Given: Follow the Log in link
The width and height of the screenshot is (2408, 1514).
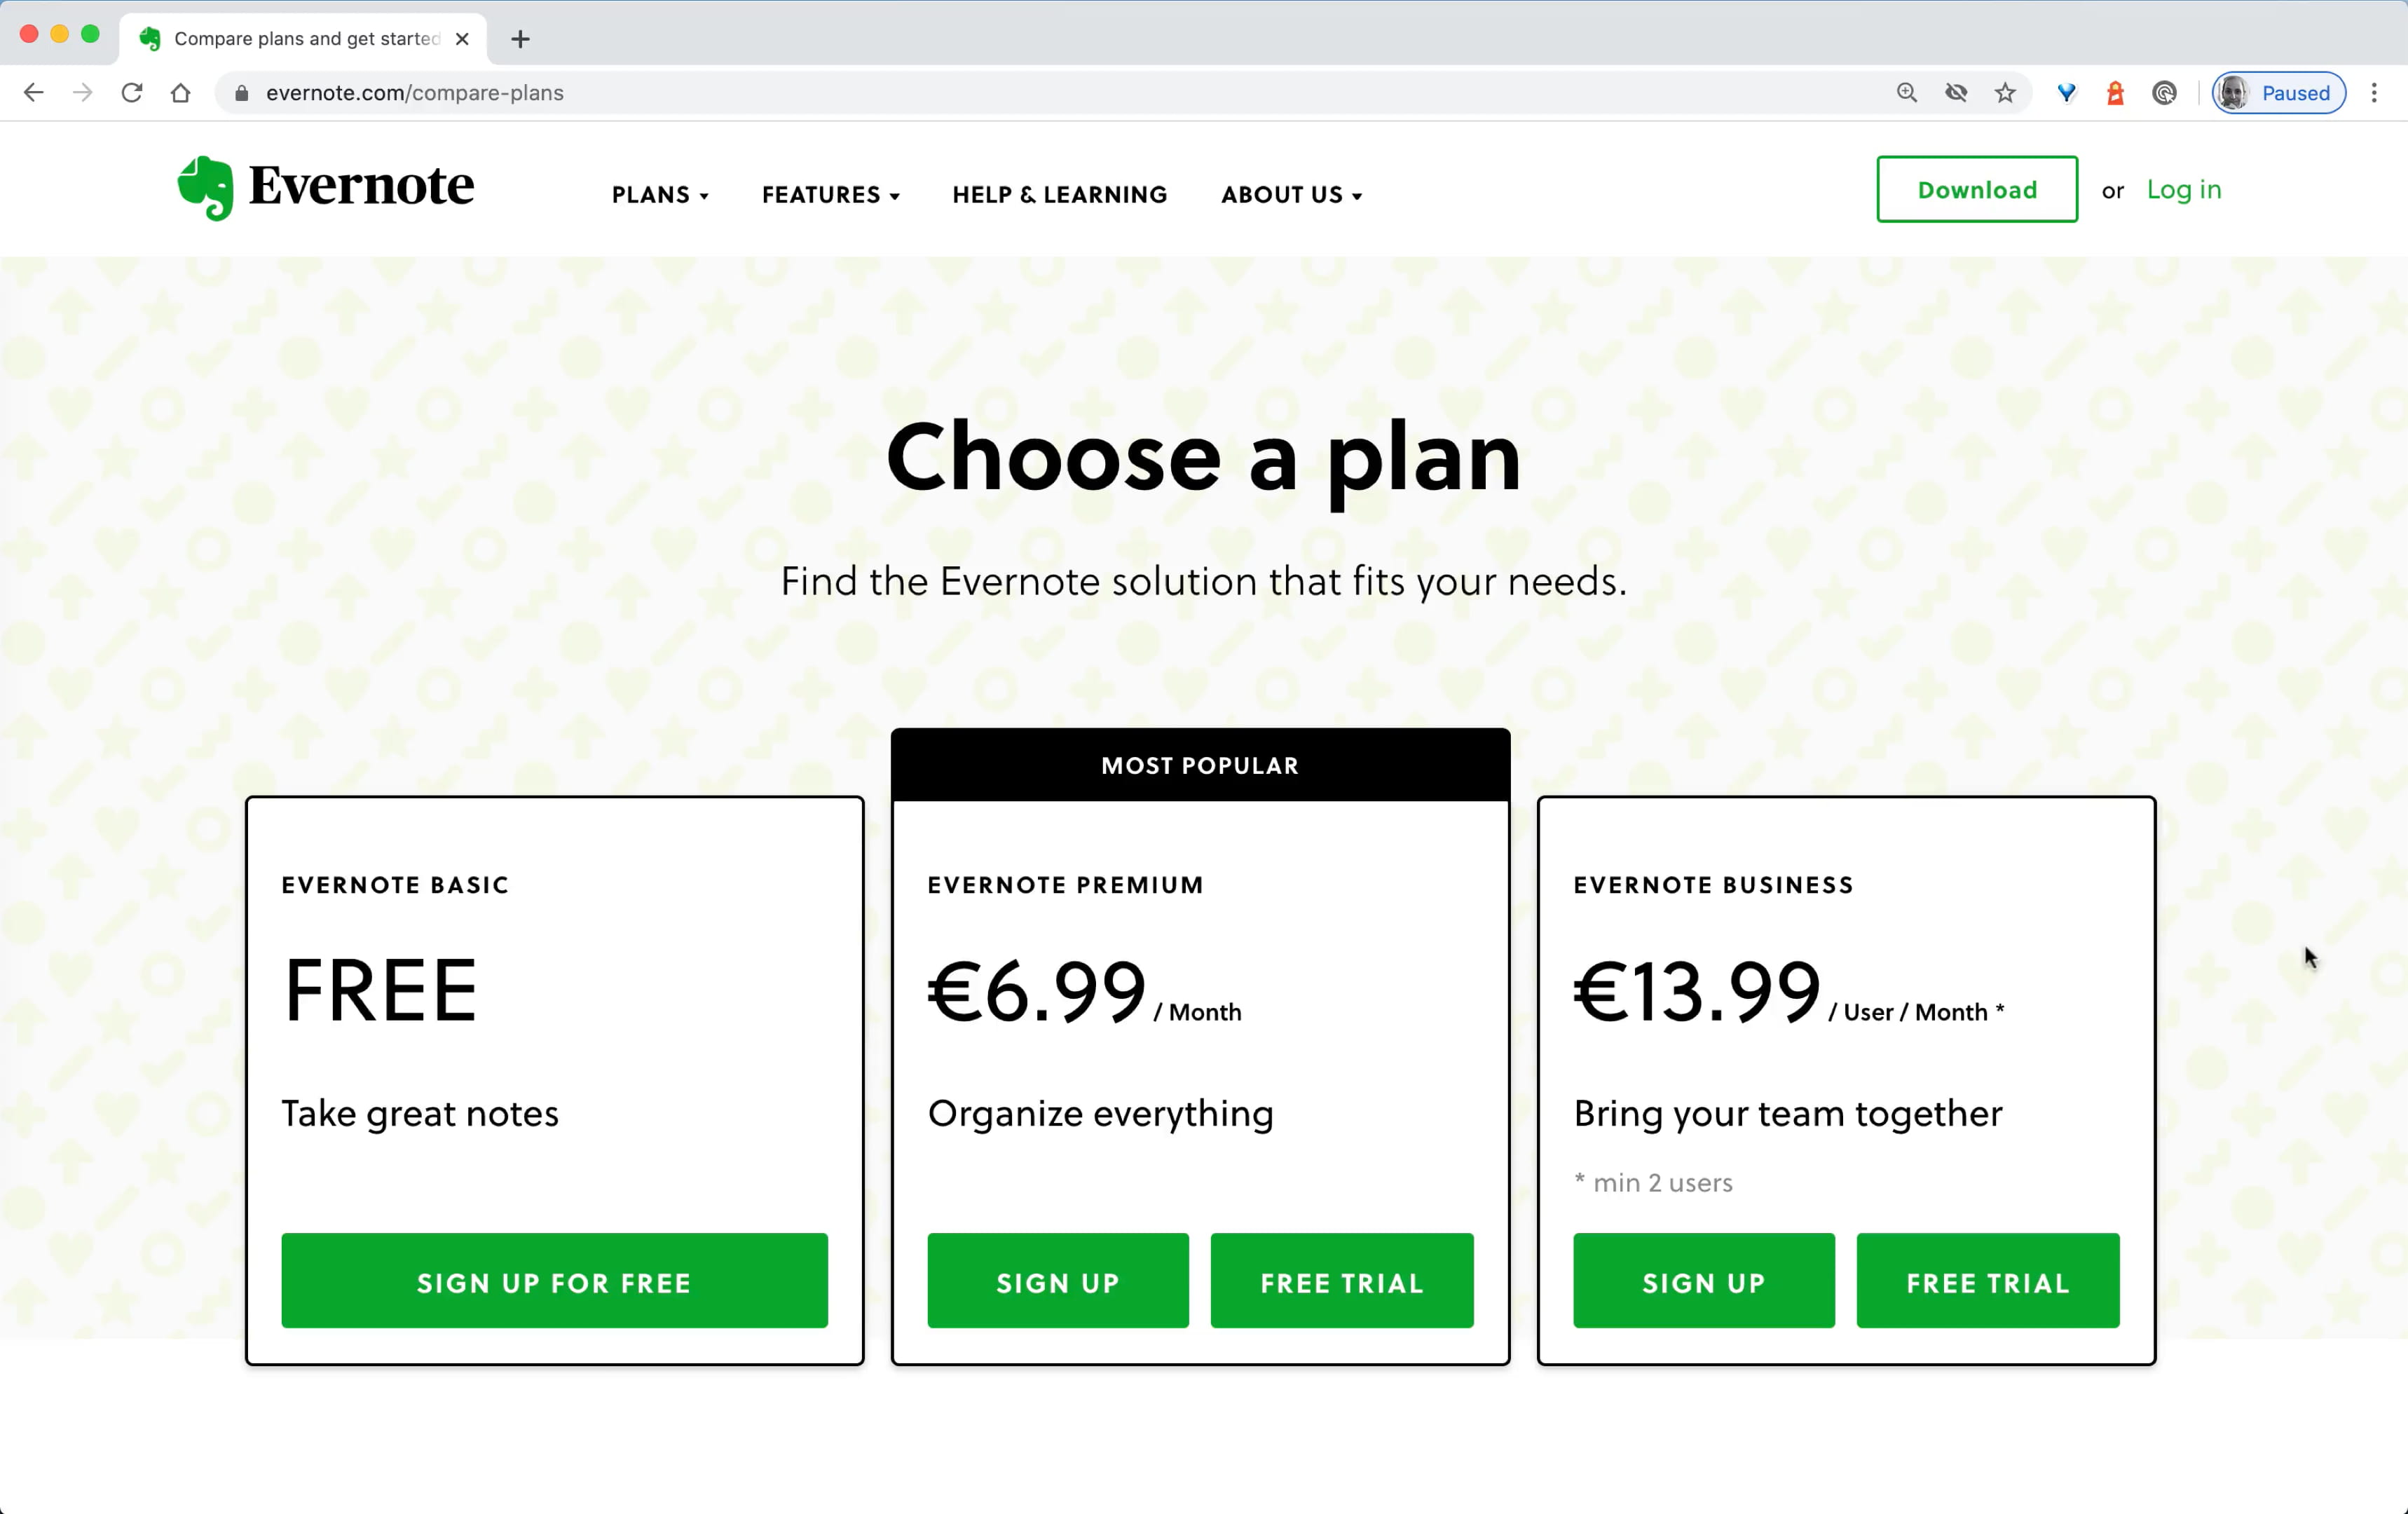Looking at the screenshot, I should pyautogui.click(x=2183, y=190).
